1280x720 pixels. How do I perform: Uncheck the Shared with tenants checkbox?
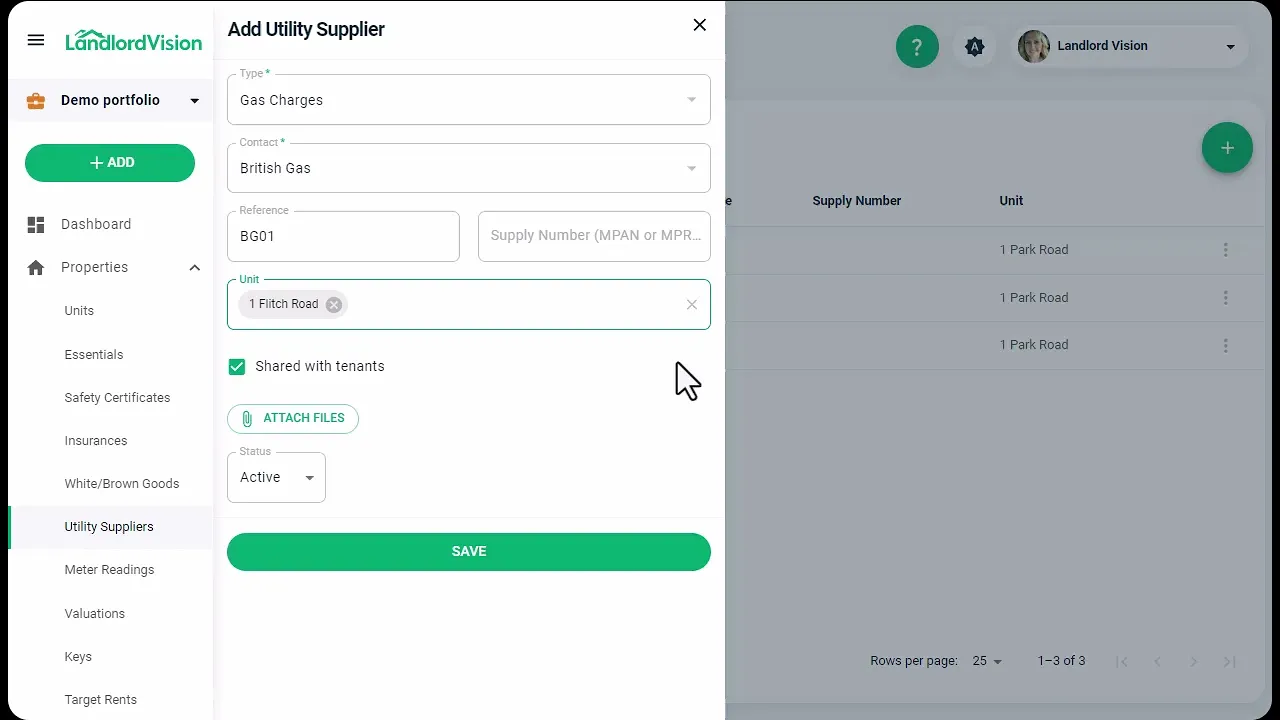237,367
